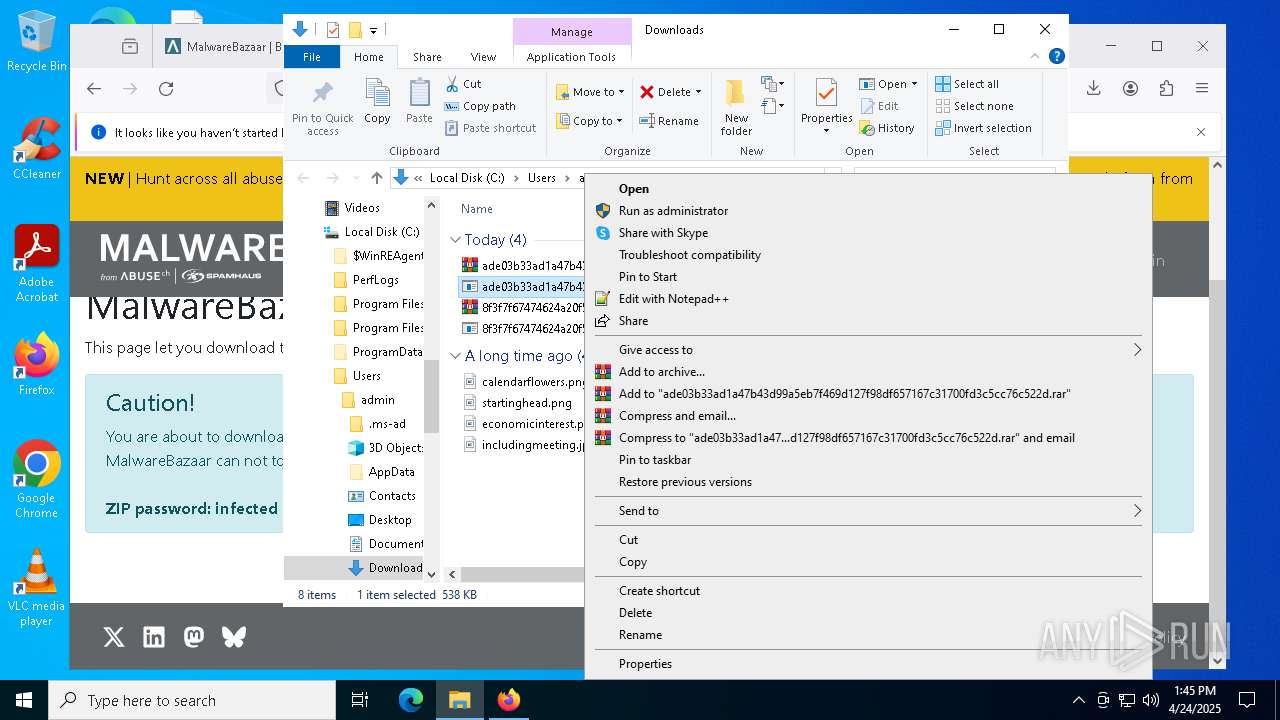Switch to the Share ribbon tab
This screenshot has height=720, width=1280.
click(427, 57)
